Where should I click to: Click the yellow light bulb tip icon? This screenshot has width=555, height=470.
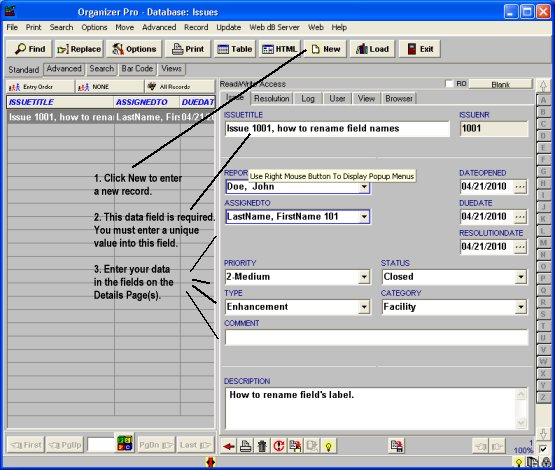point(328,446)
